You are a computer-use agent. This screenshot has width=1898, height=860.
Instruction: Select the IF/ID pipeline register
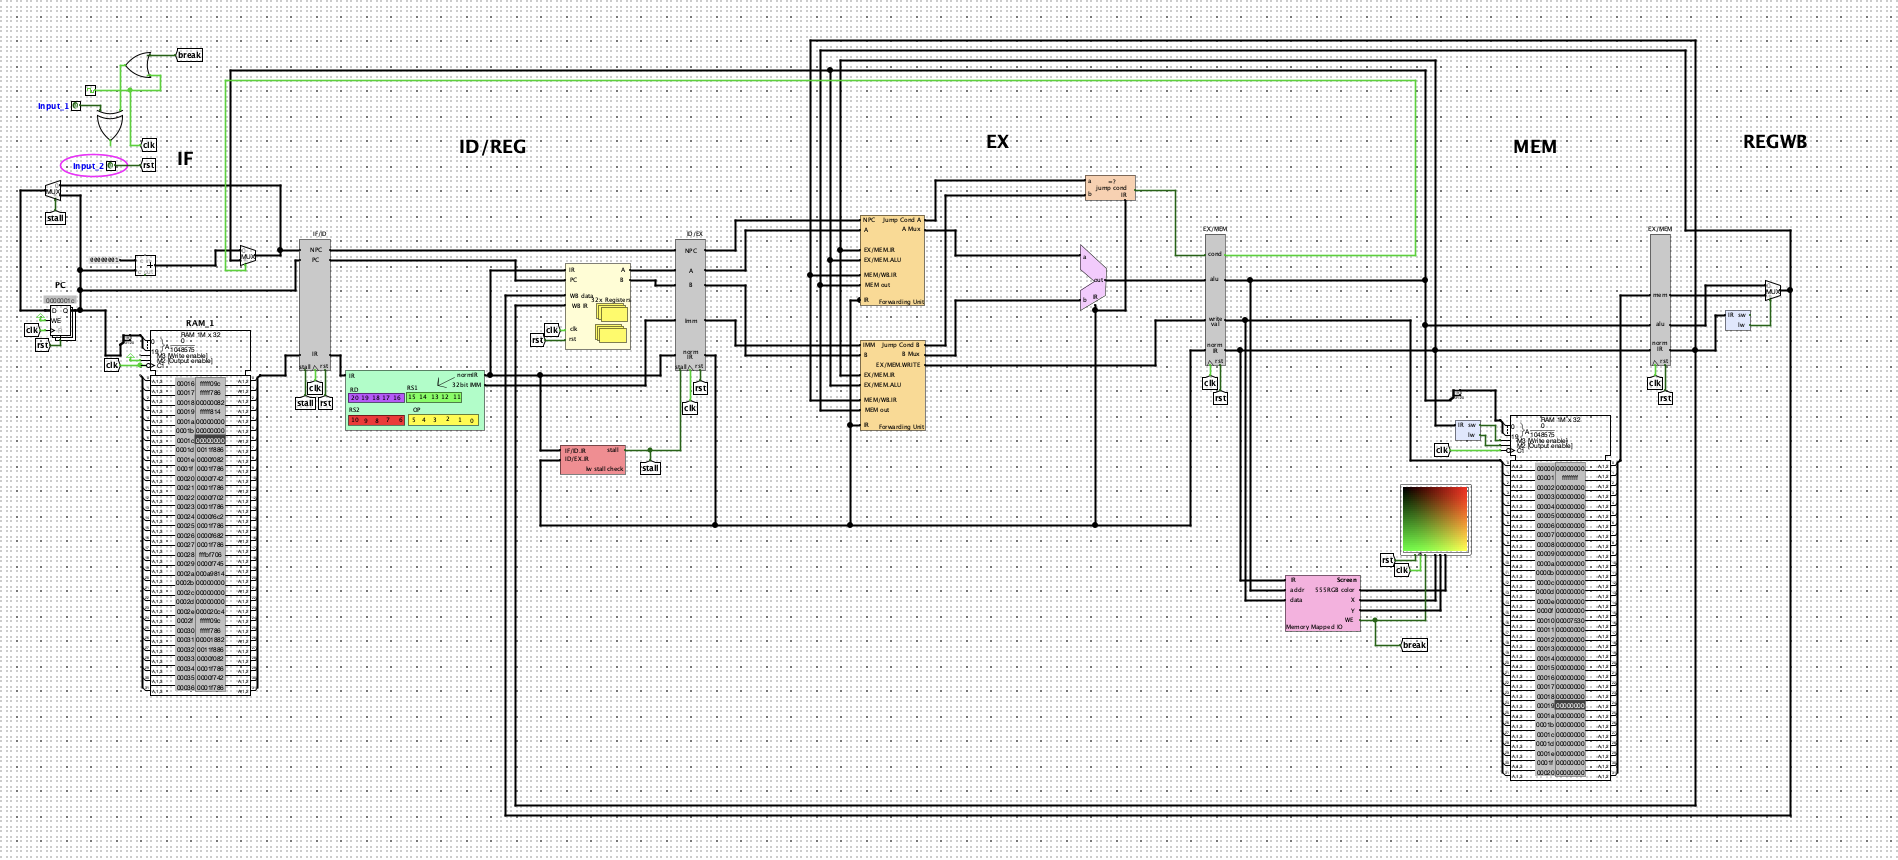coord(315,300)
